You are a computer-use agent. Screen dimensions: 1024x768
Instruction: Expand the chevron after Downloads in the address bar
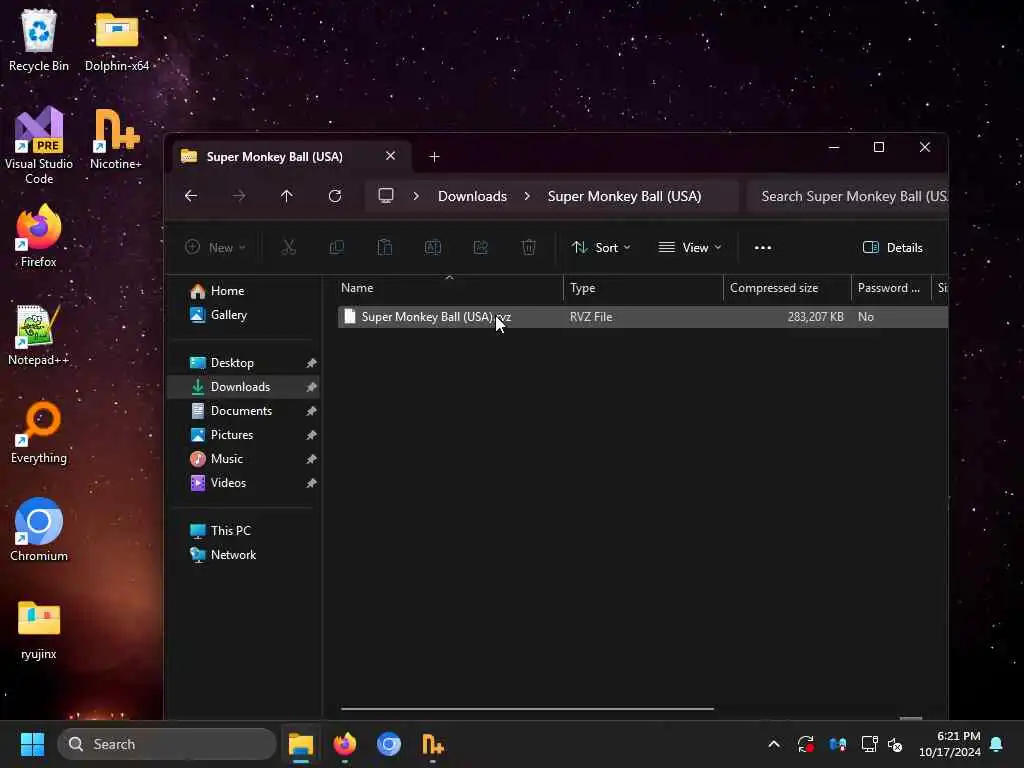click(x=527, y=196)
